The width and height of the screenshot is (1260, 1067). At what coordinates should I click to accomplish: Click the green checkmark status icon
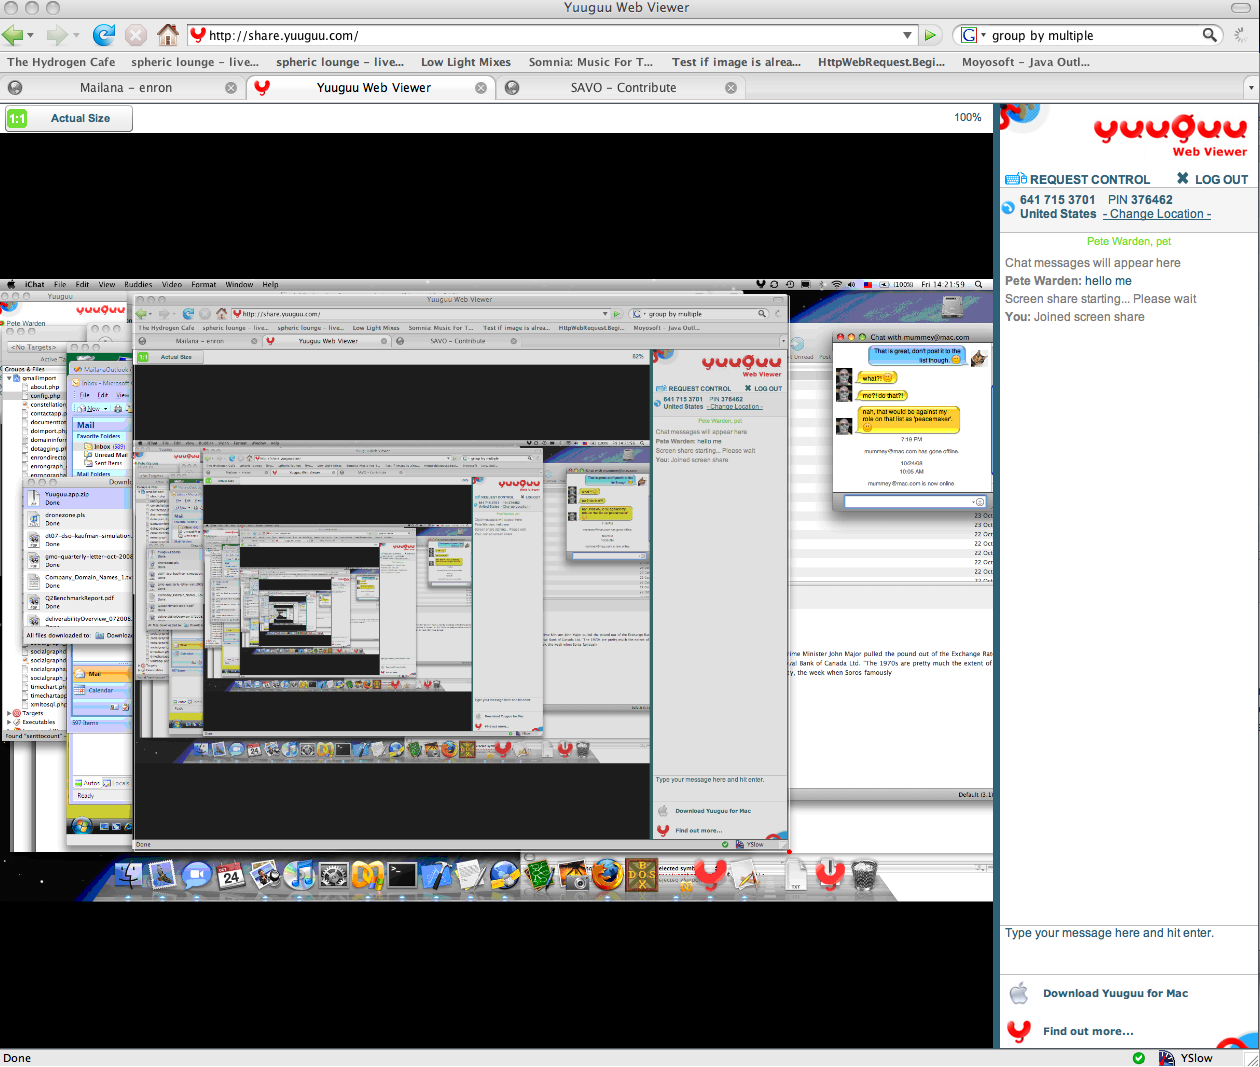pyautogui.click(x=1139, y=1058)
